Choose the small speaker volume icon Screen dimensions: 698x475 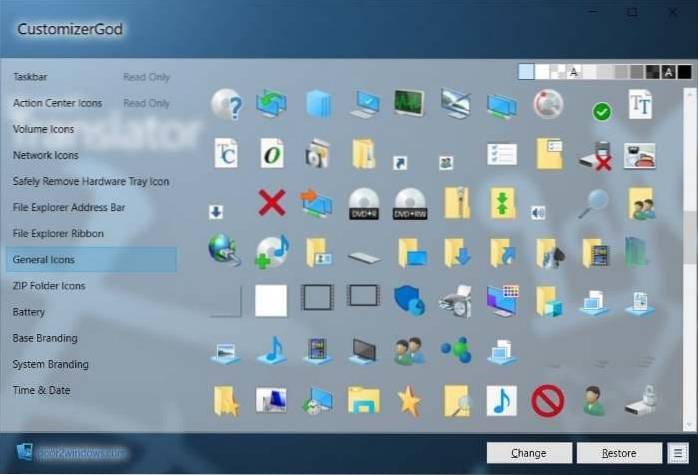(538, 213)
